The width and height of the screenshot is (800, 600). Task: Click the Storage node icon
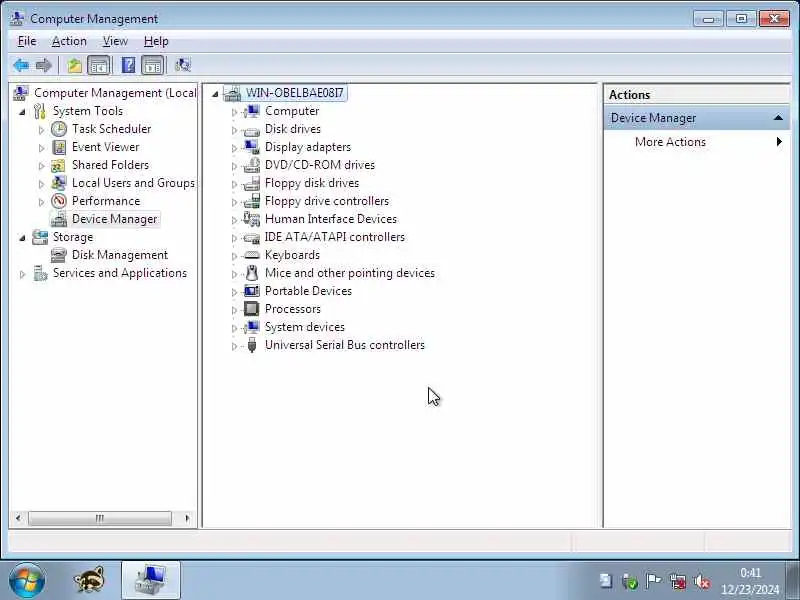click(40, 237)
